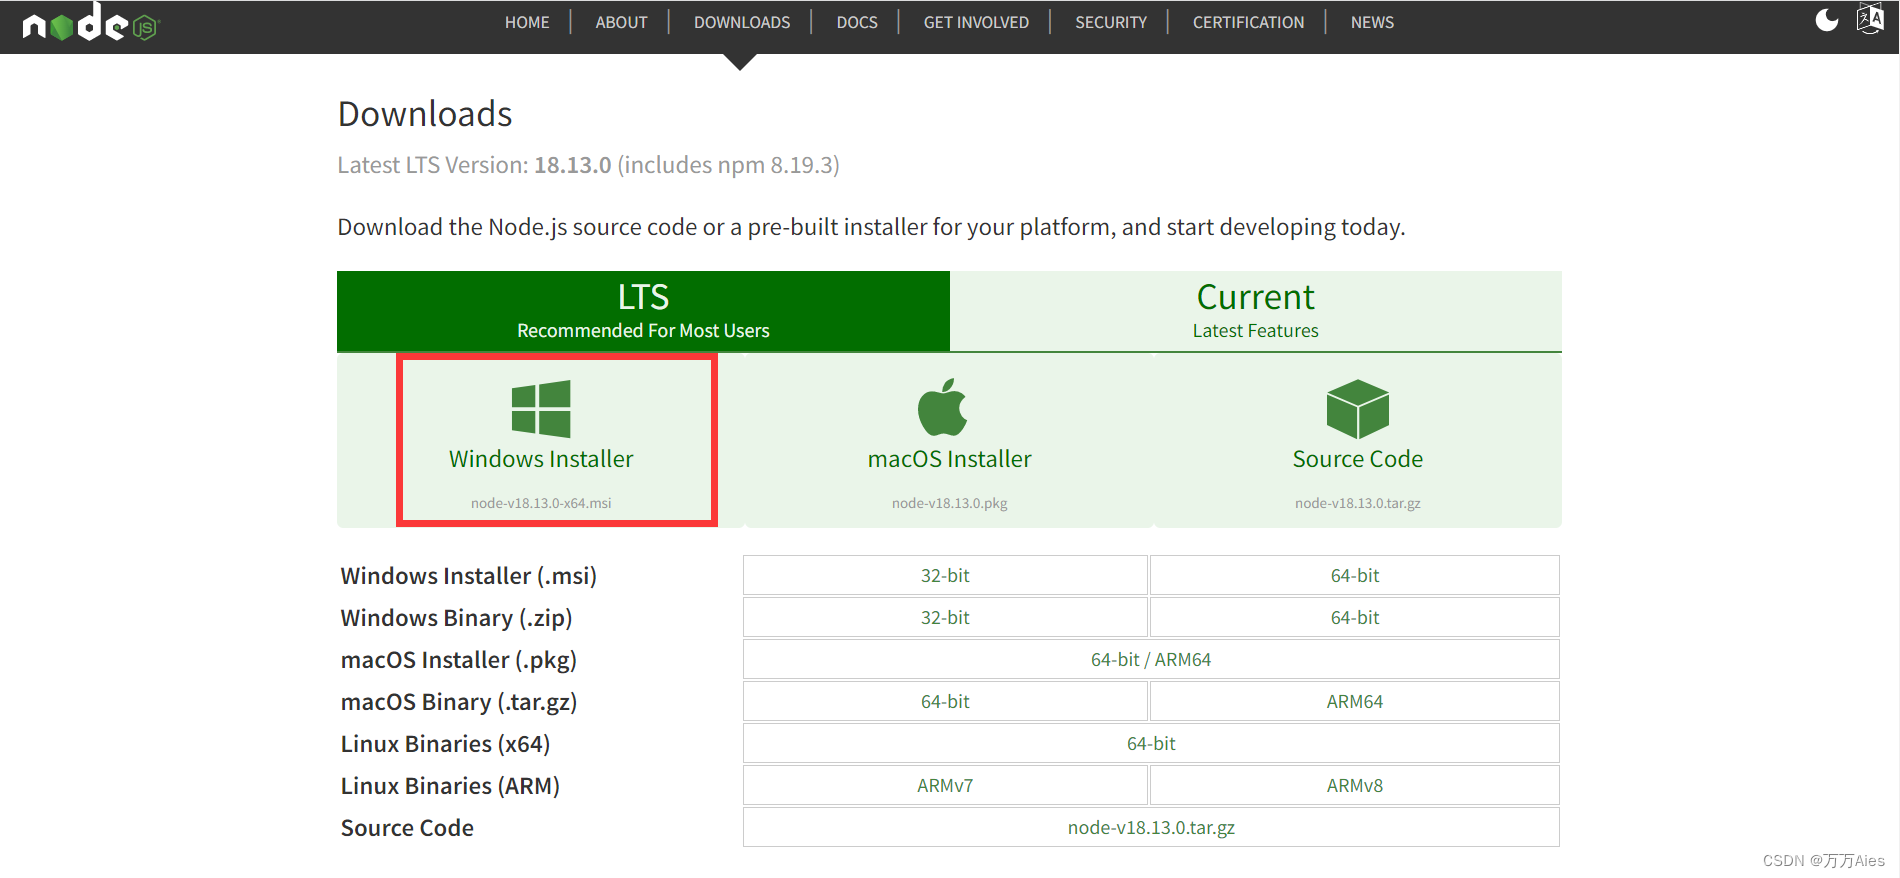Click the Windows Installer link text

tap(541, 459)
